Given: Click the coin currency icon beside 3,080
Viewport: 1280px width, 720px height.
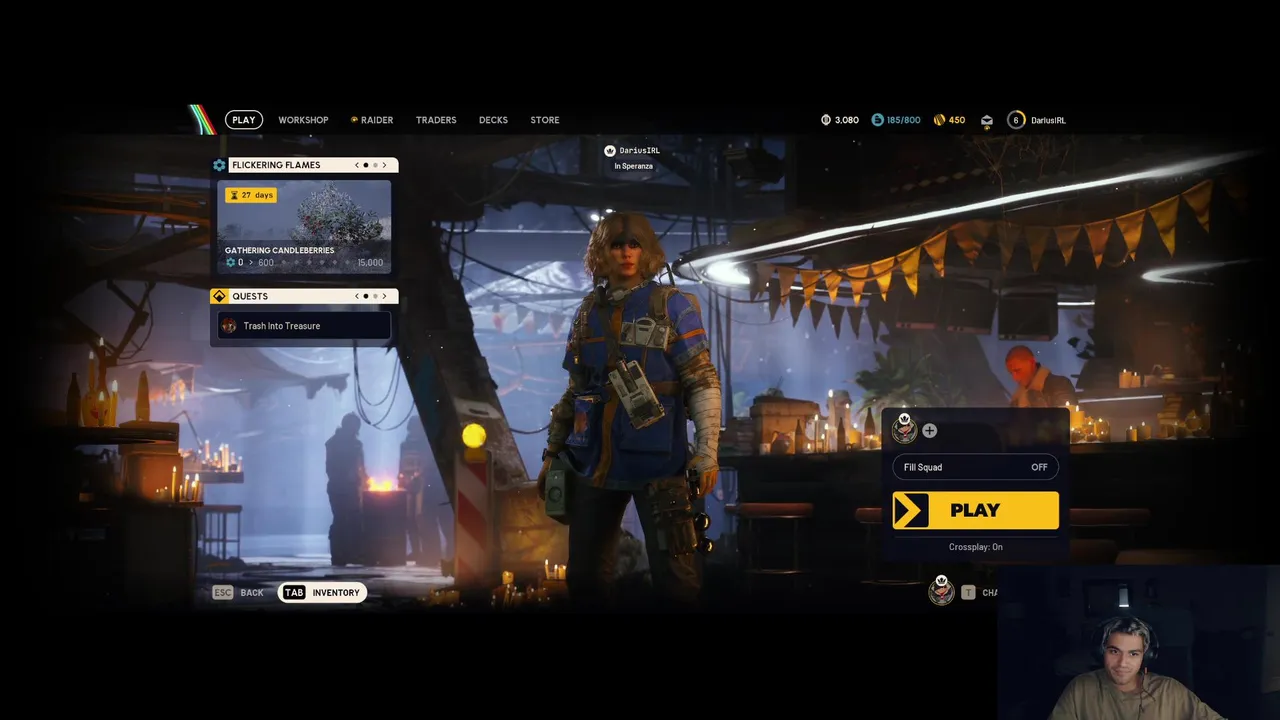Looking at the screenshot, I should 826,120.
